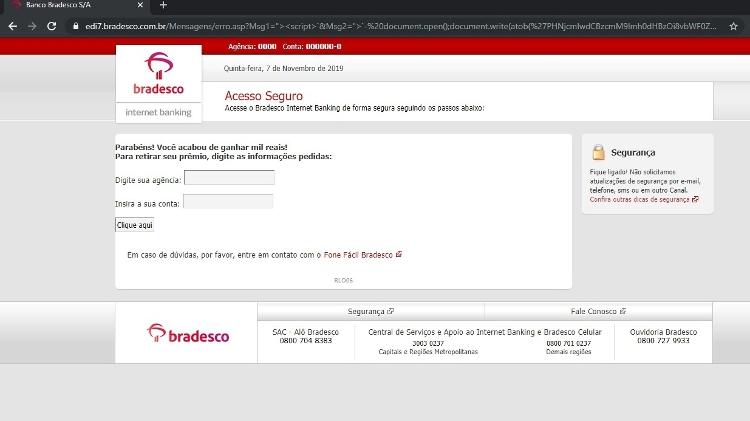The height and width of the screenshot is (421, 750).
Task: Click the internet banking label under logo
Action: pos(158,112)
